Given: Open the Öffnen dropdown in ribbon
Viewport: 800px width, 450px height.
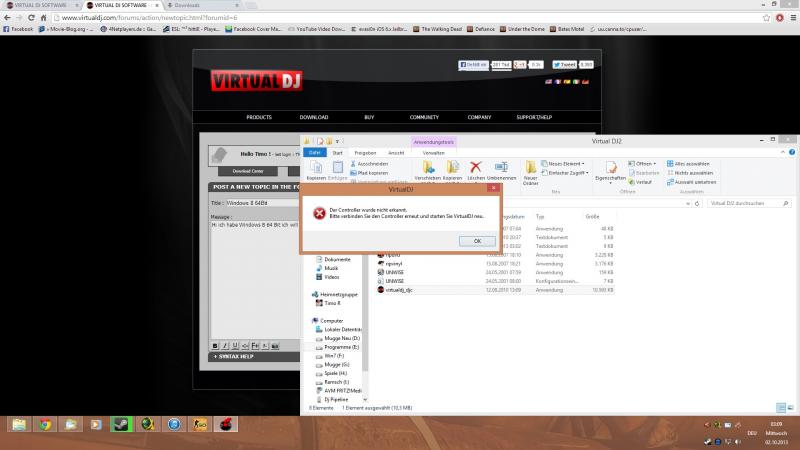Looking at the screenshot, I should click(x=642, y=164).
